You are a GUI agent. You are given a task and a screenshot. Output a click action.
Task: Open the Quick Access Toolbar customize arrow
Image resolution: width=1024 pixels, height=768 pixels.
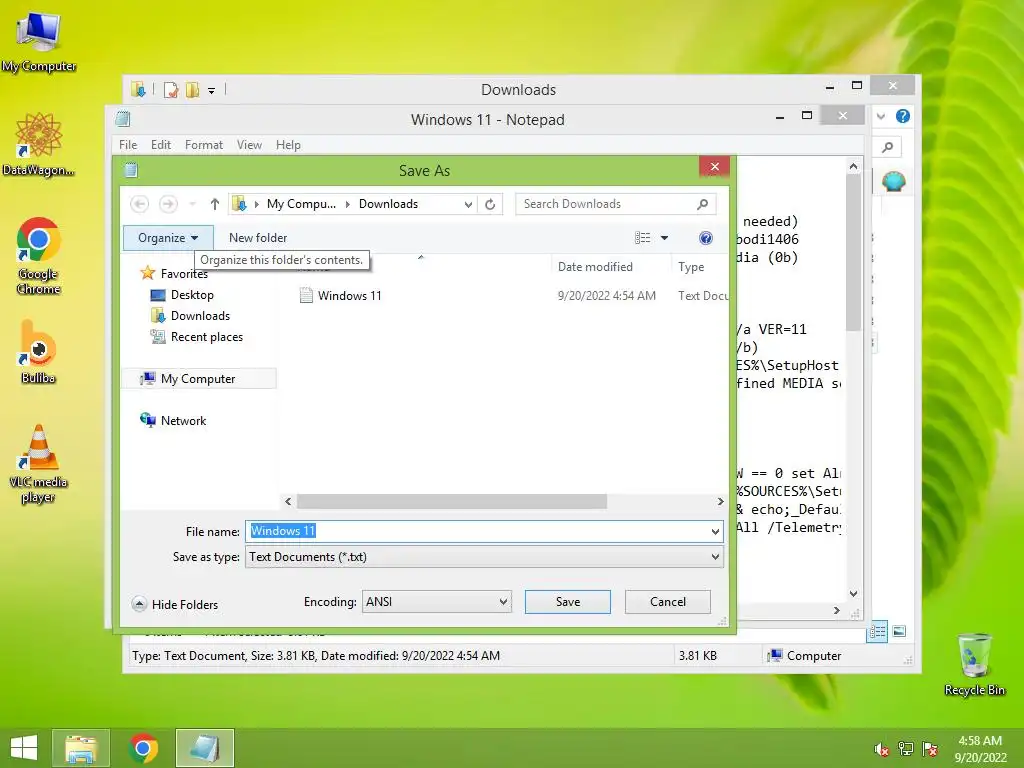212,90
